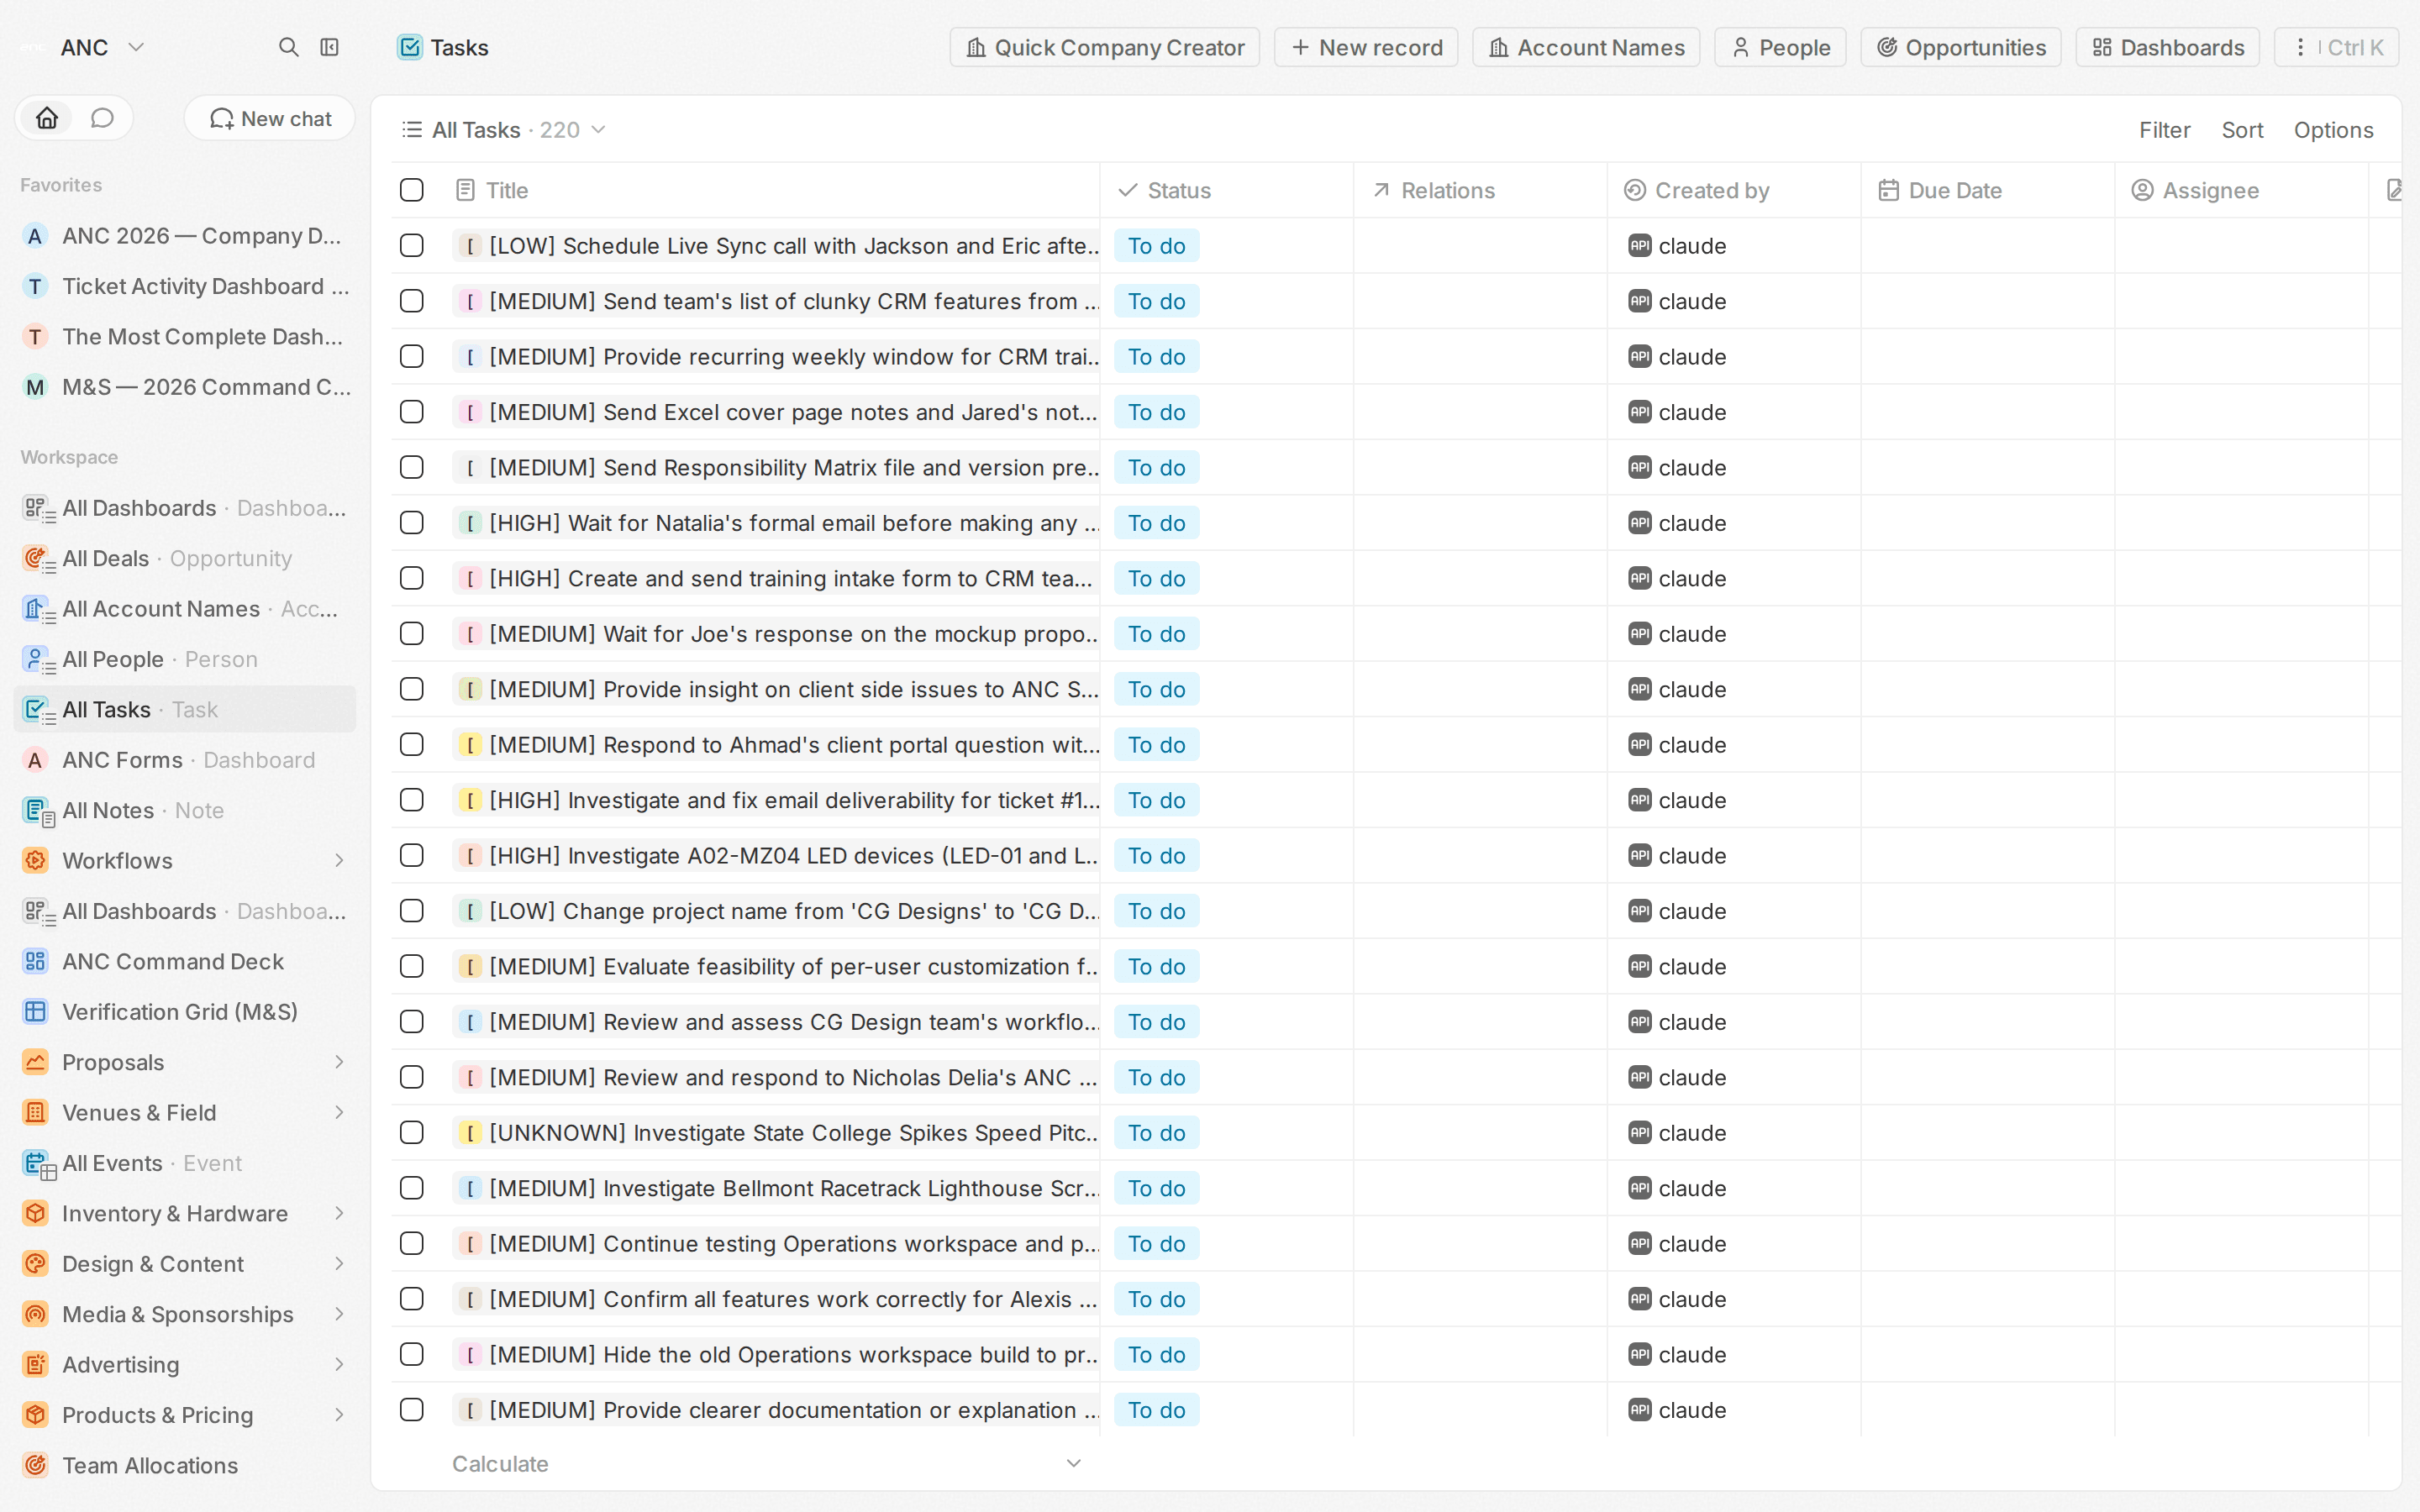Screen dimensions: 2420x1512
Task: Expand the Media & Sponsorships section
Action: point(339,1314)
